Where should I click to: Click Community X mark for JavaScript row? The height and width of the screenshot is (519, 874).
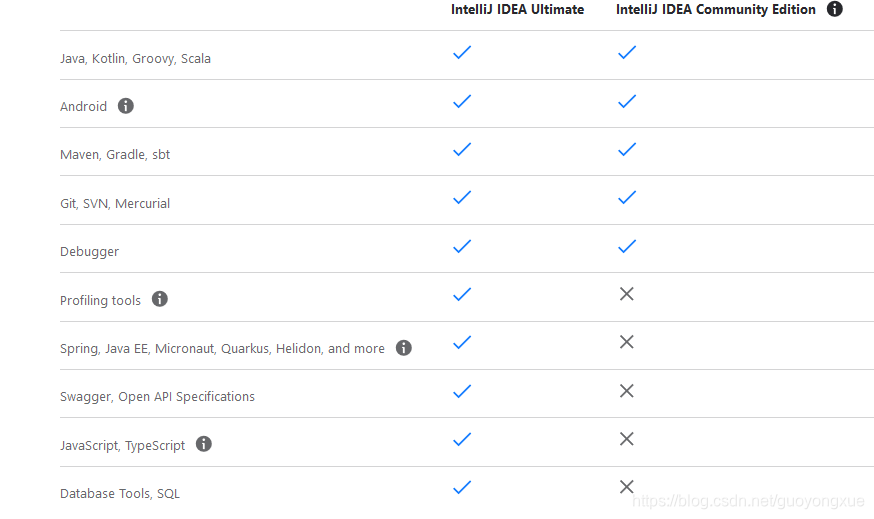(627, 439)
